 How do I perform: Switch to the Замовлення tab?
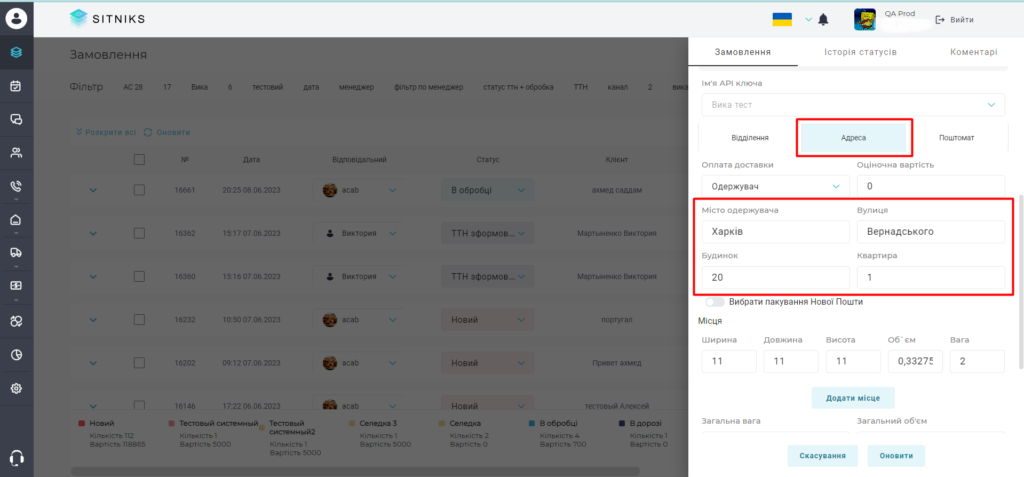[743, 52]
